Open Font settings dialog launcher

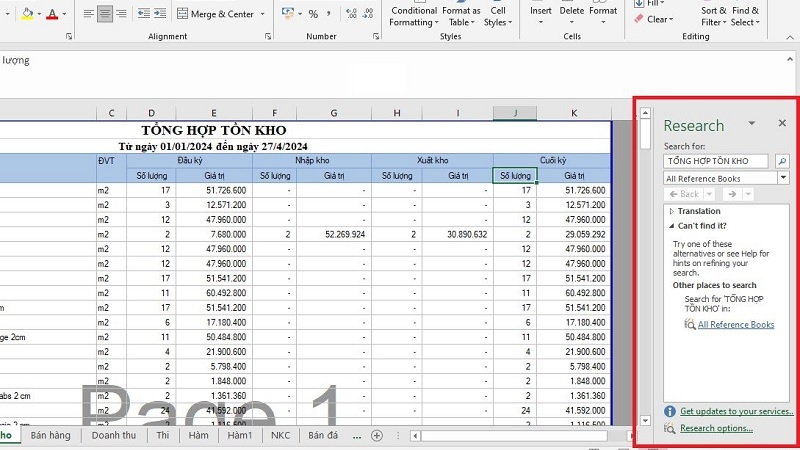pyautogui.click(x=69, y=36)
